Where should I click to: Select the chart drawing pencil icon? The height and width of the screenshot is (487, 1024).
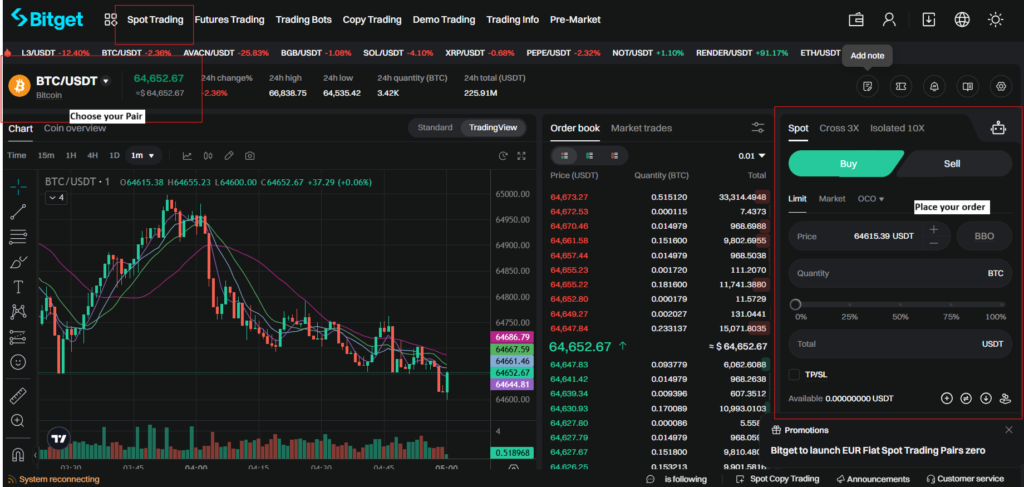(229, 156)
